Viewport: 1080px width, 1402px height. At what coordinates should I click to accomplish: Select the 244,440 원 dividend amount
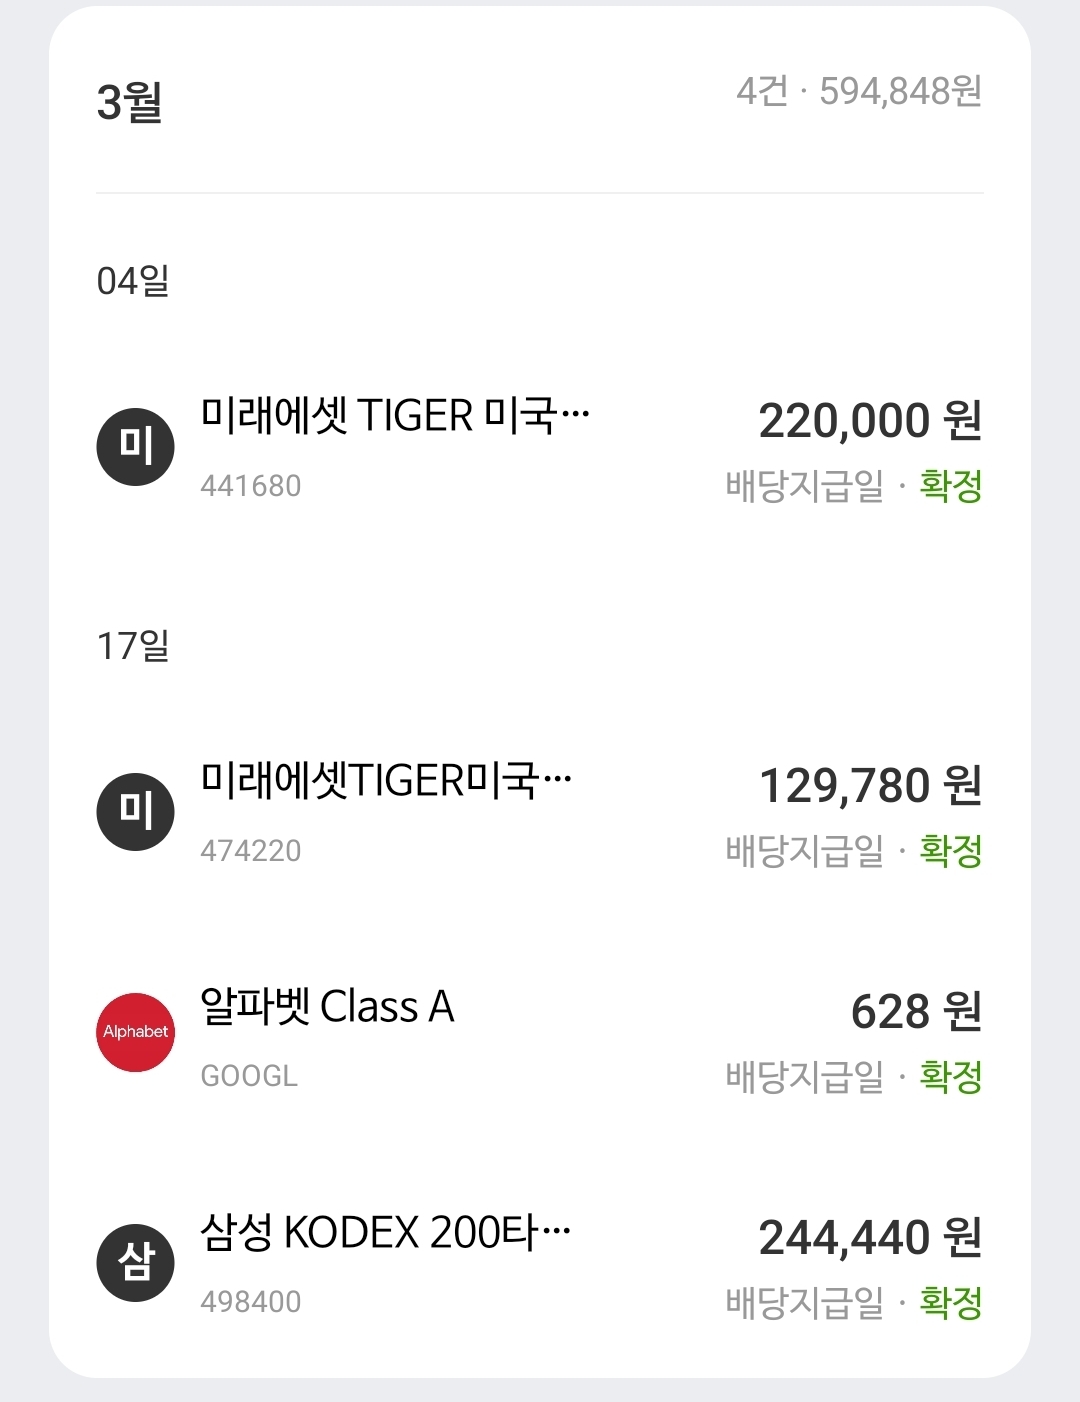[x=869, y=1238]
